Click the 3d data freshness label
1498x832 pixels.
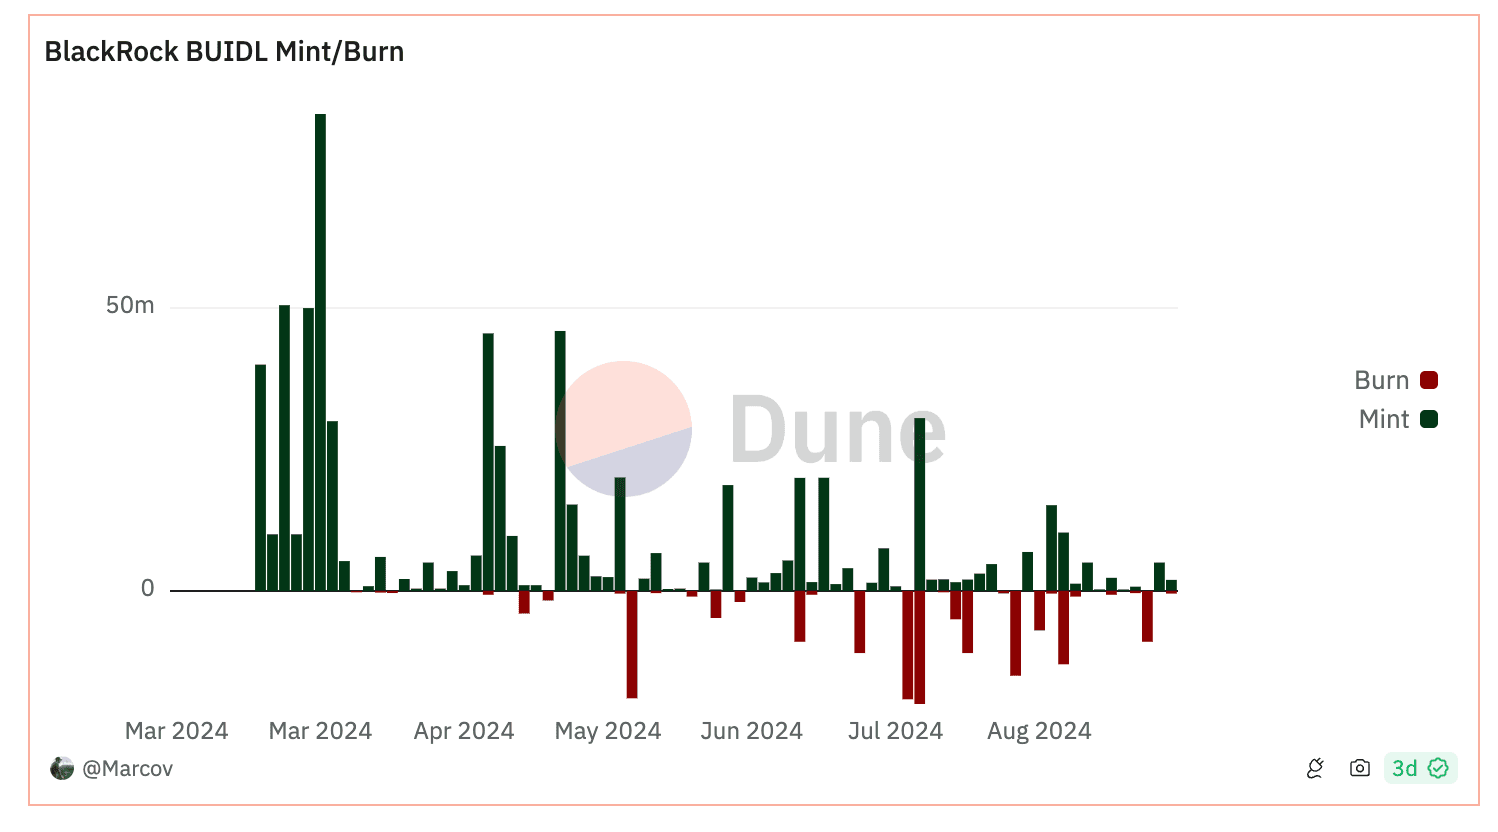click(1404, 768)
